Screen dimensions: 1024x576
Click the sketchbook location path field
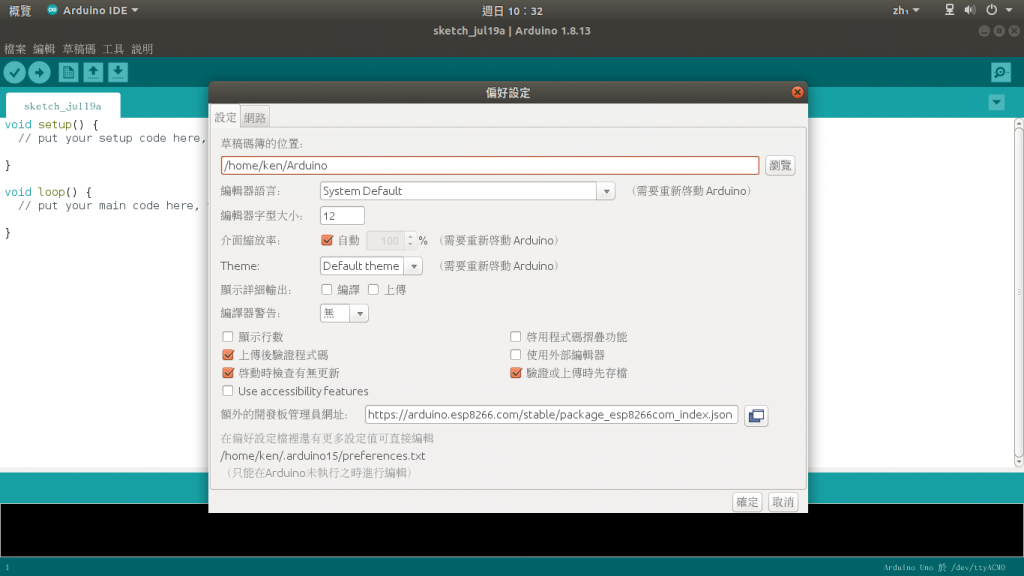(490, 165)
